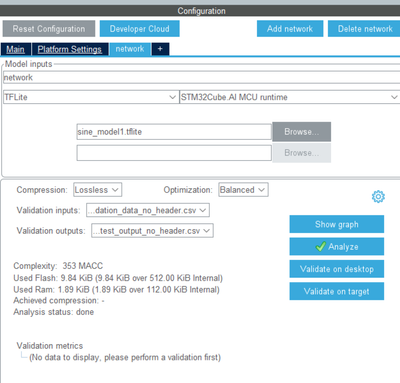Open advanced settings gear icon
The height and width of the screenshot is (383, 400).
coord(378,197)
